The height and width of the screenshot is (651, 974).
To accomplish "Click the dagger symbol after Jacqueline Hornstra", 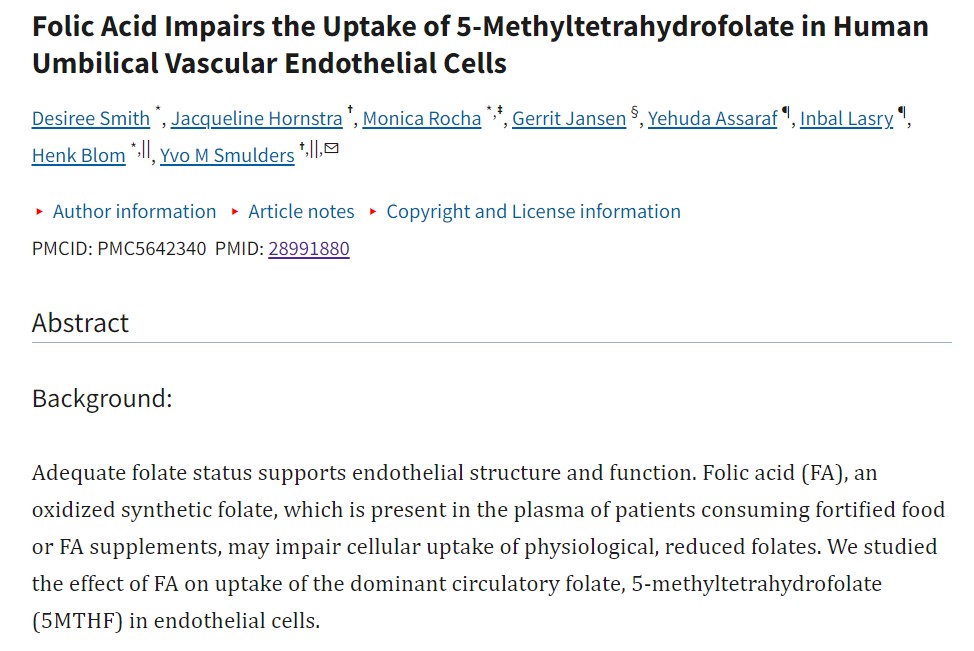I will [350, 113].
